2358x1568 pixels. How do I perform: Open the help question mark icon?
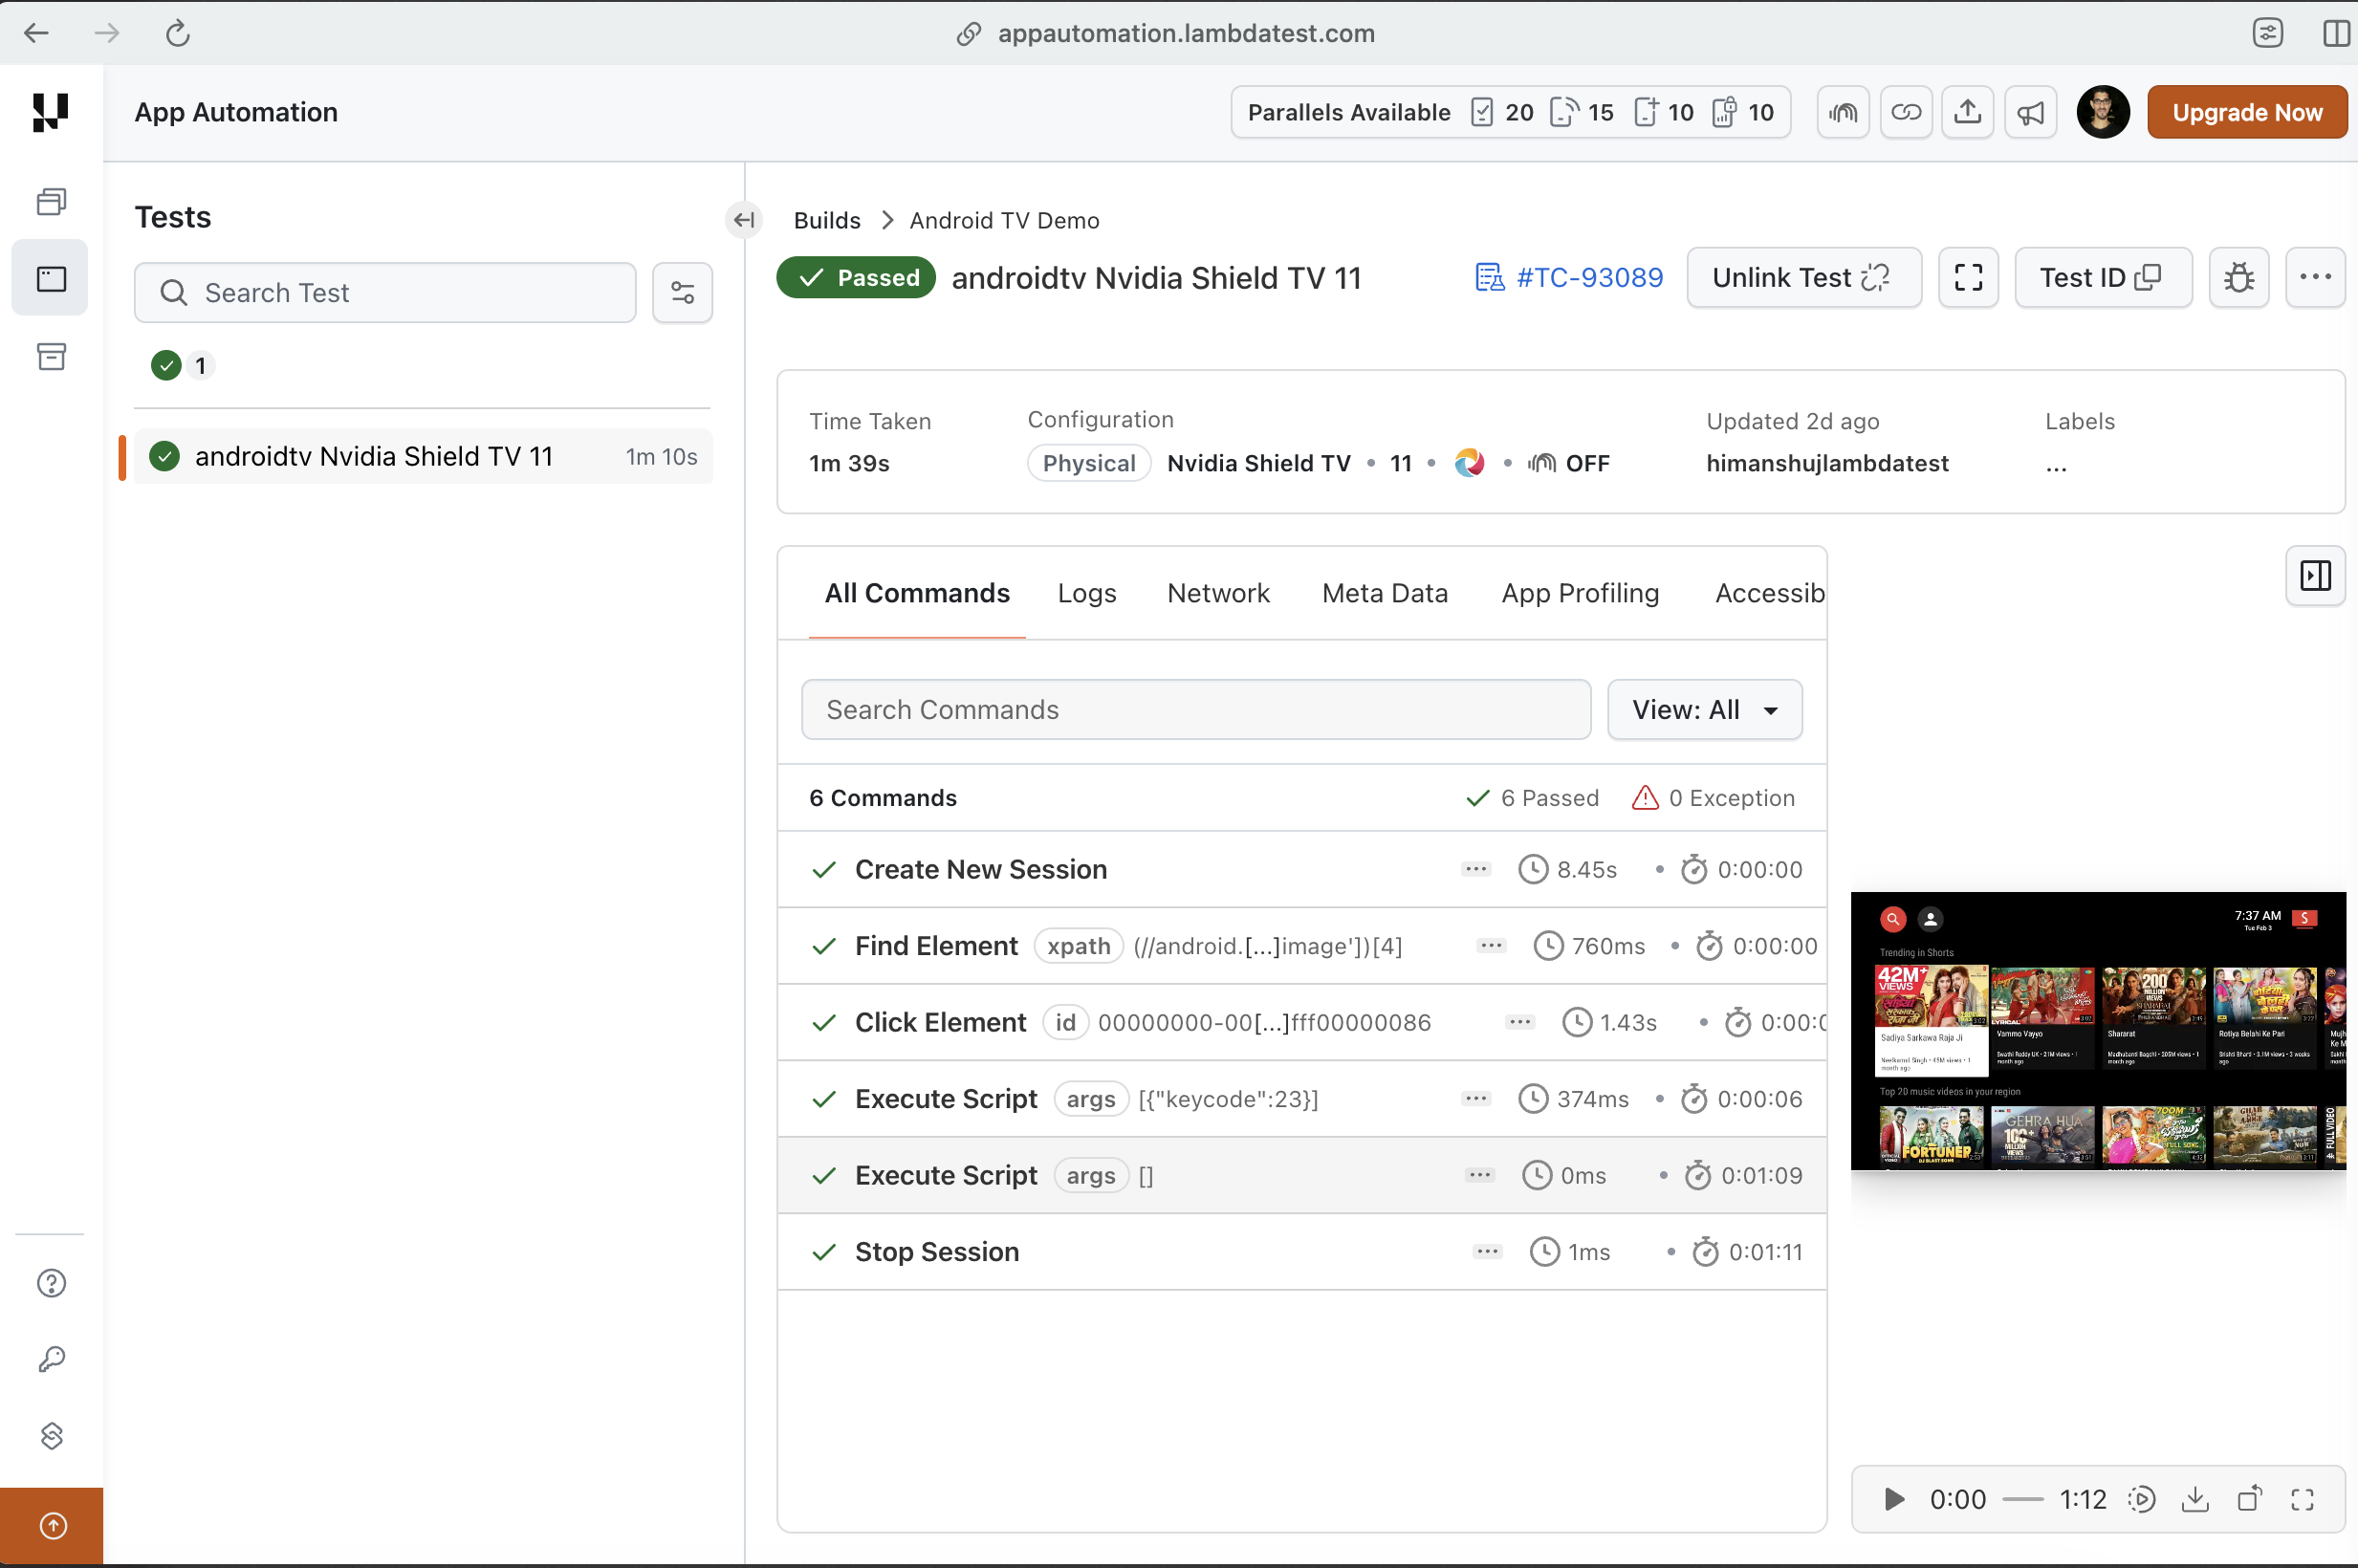pyautogui.click(x=51, y=1283)
